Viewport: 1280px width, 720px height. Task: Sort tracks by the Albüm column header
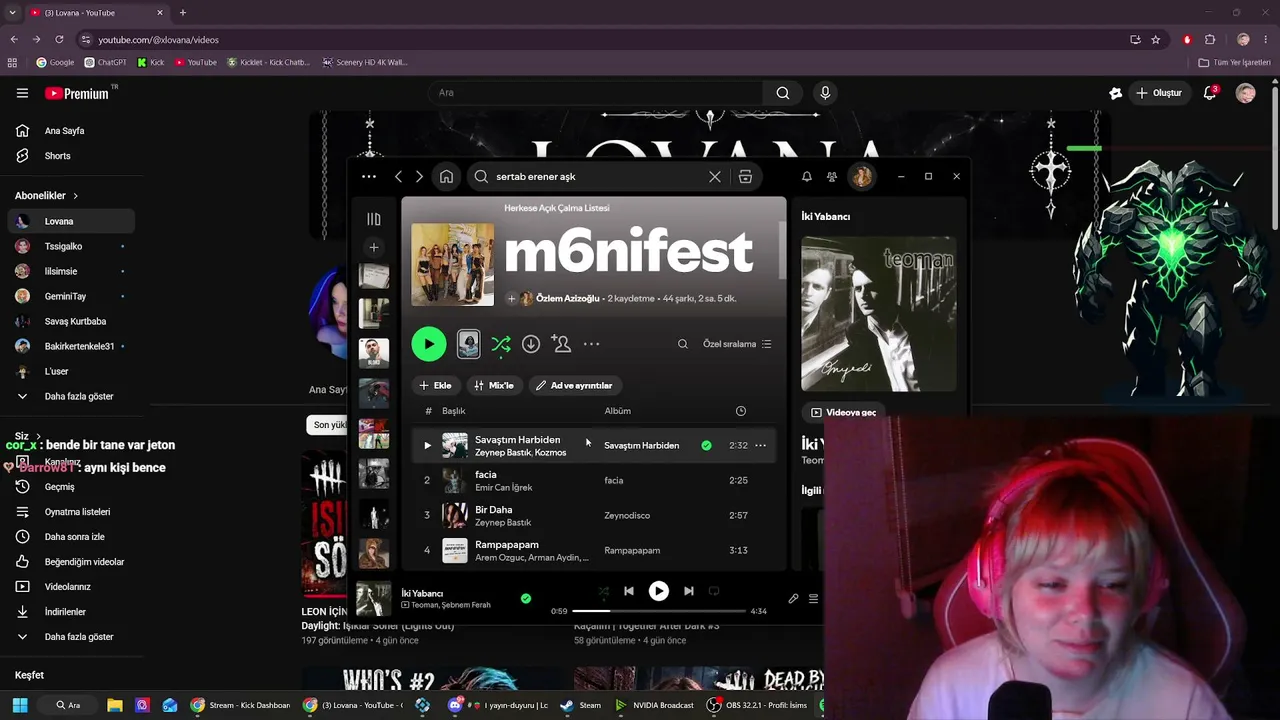coord(617,411)
